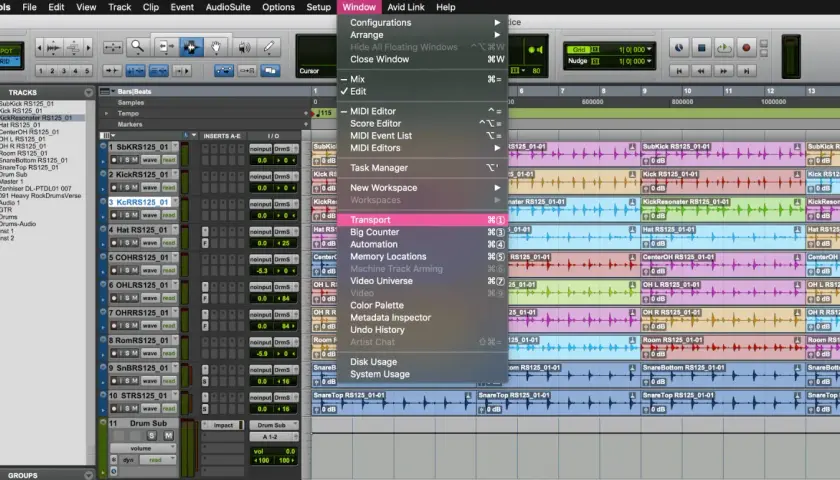Solo the Drum Sub track
The width and height of the screenshot is (840, 480).
pyautogui.click(x=152, y=436)
